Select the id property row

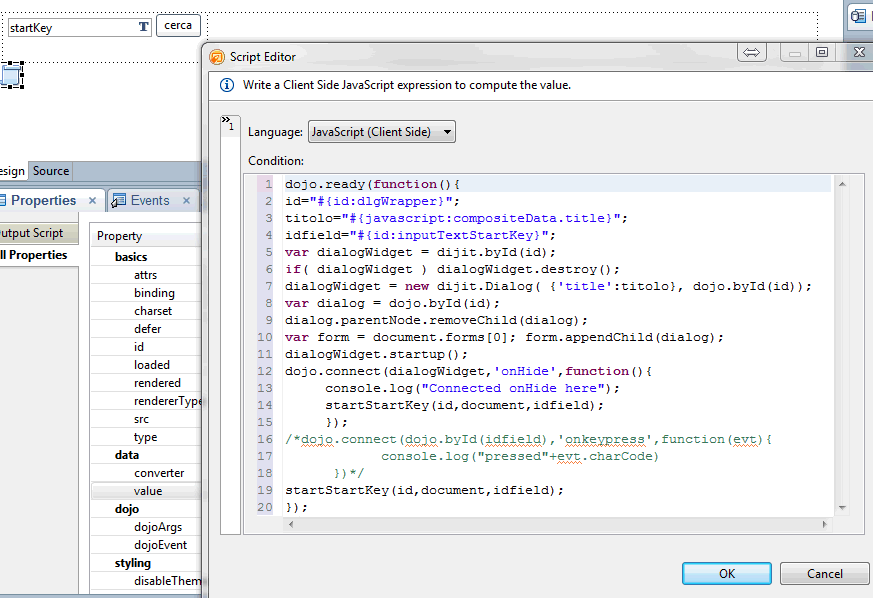coord(146,347)
